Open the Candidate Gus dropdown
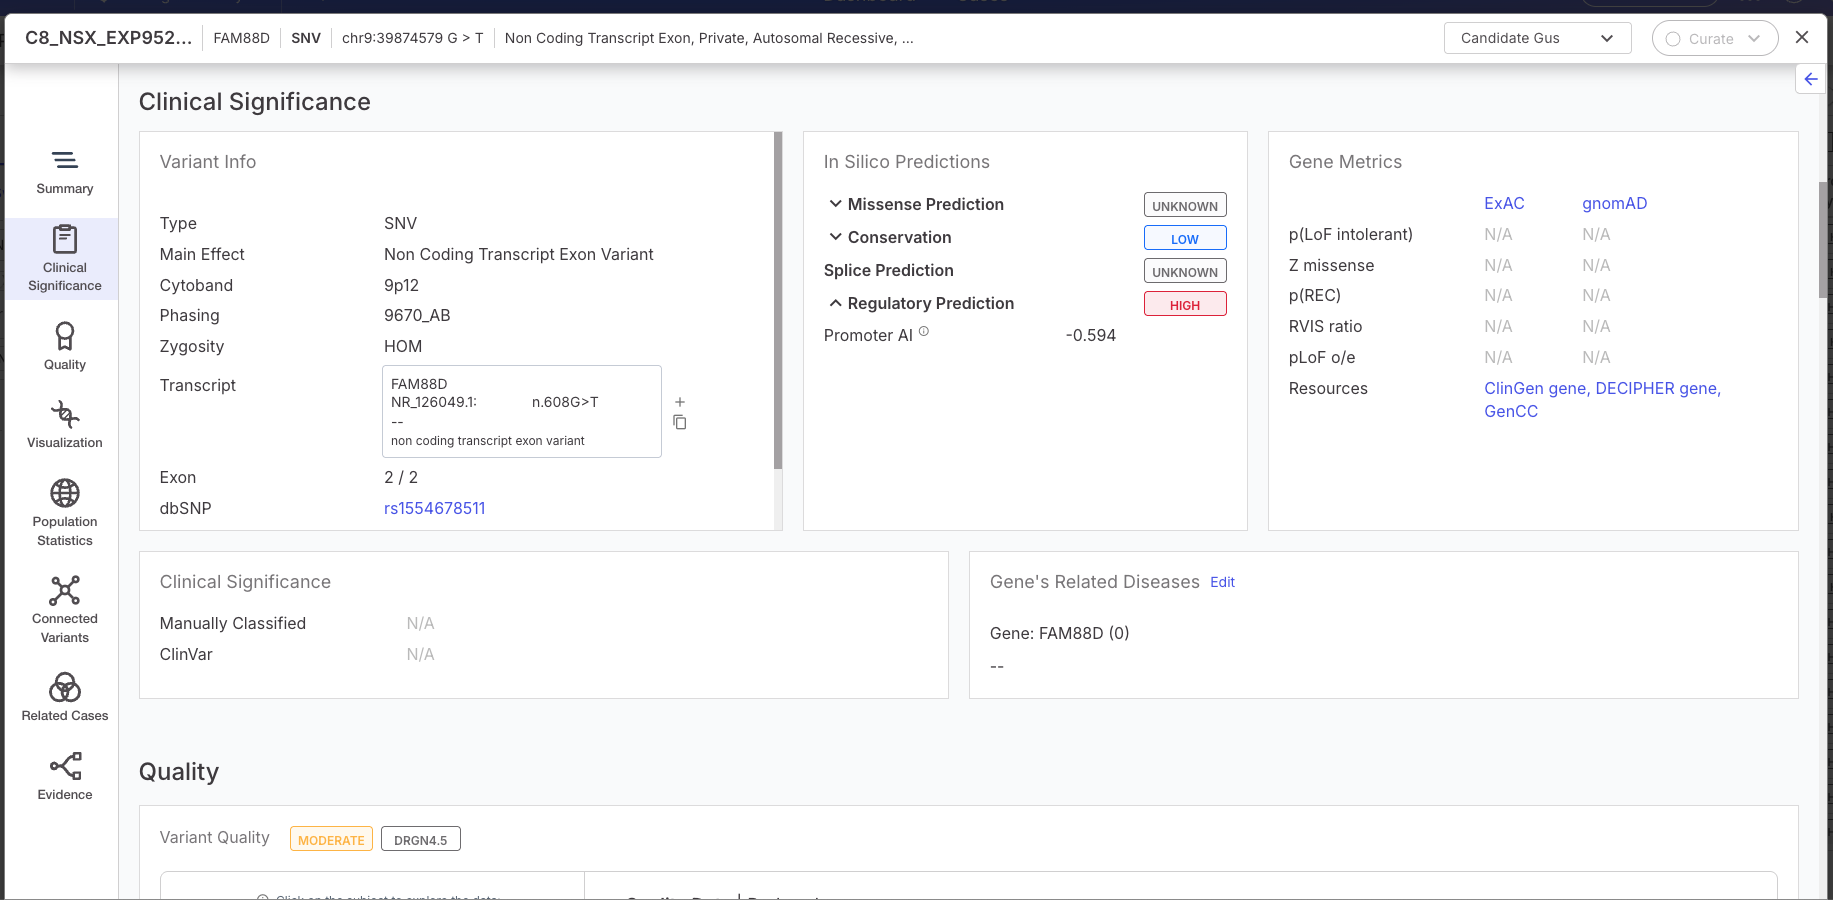The height and width of the screenshot is (900, 1833). coord(1537,38)
